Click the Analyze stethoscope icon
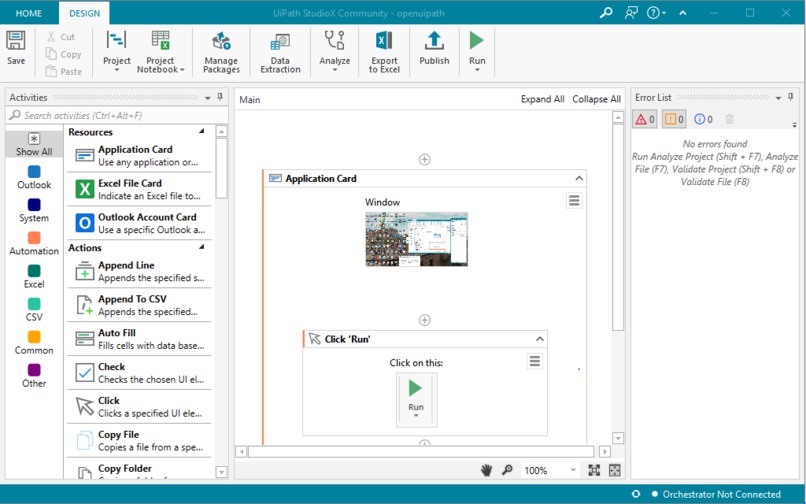 coord(335,40)
